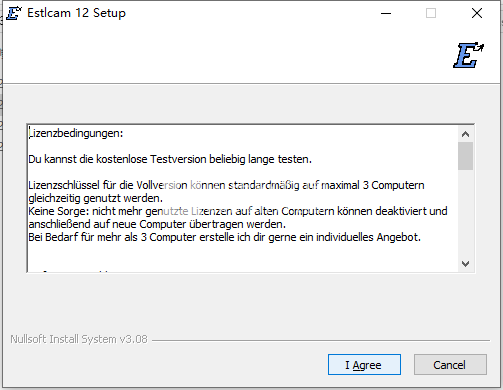Viewport: 503px width, 390px height.
Task: Click the Nullsoft Install System v3.08 label
Action: click(x=79, y=339)
